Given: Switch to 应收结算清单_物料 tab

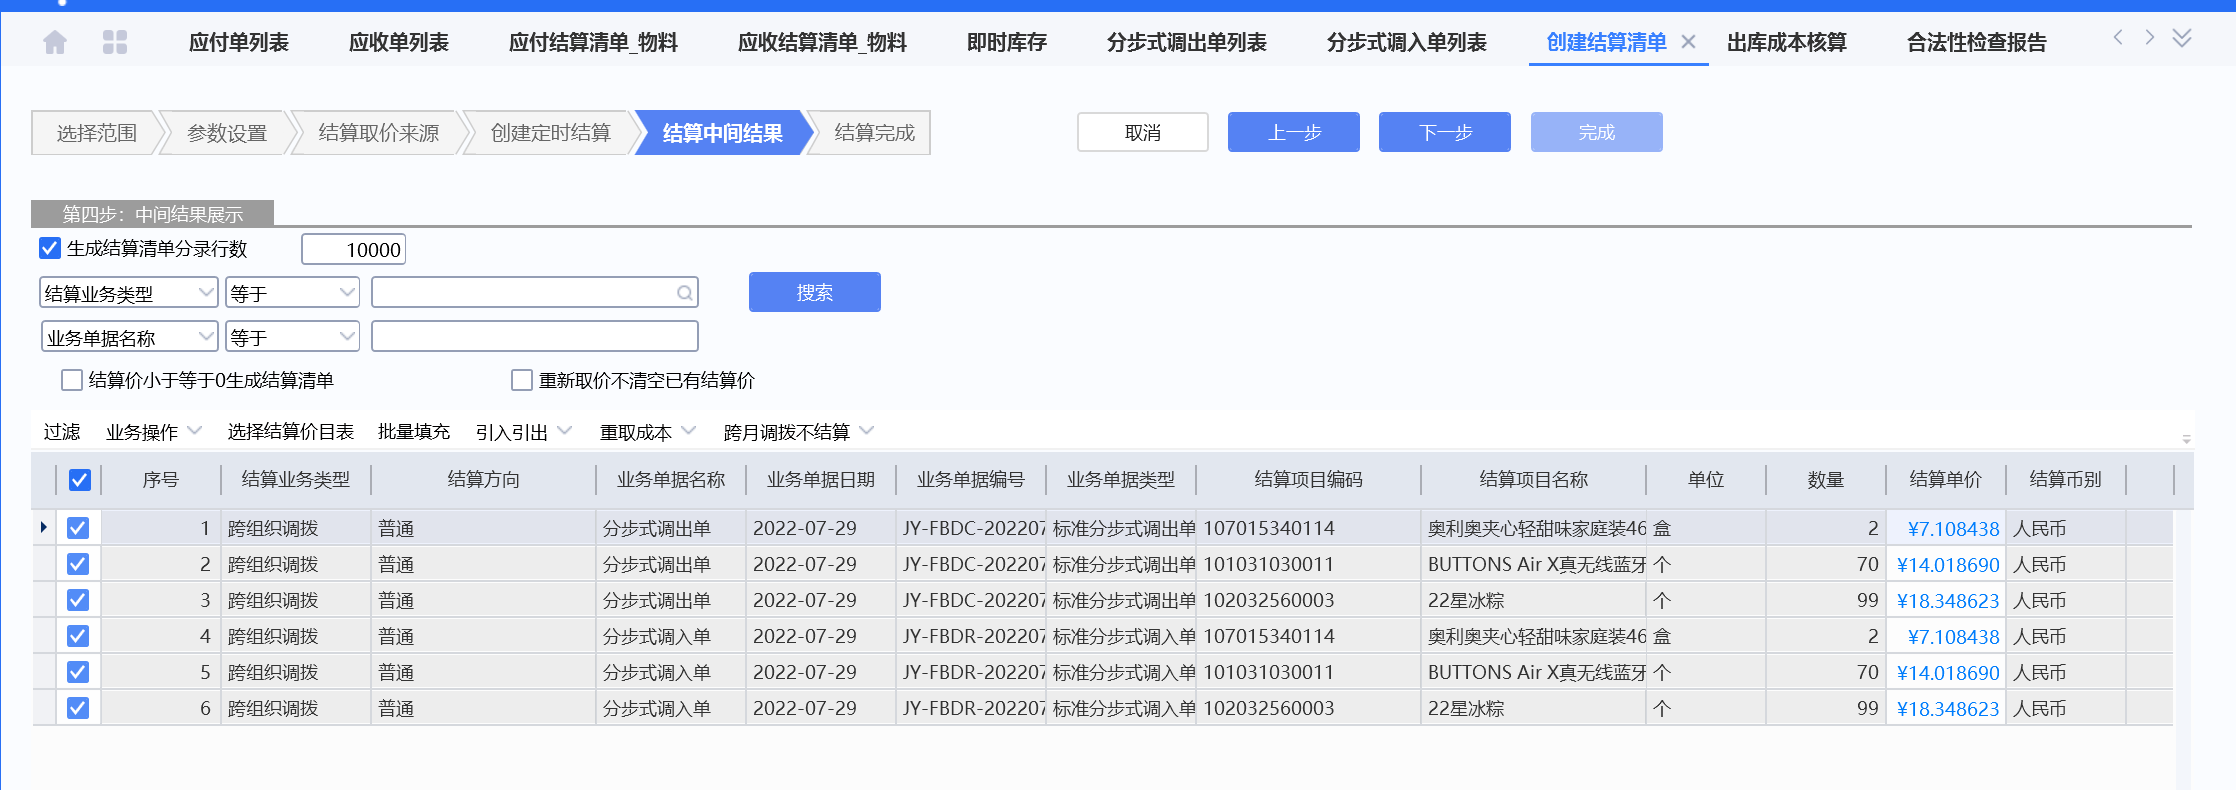Looking at the screenshot, I should [822, 42].
